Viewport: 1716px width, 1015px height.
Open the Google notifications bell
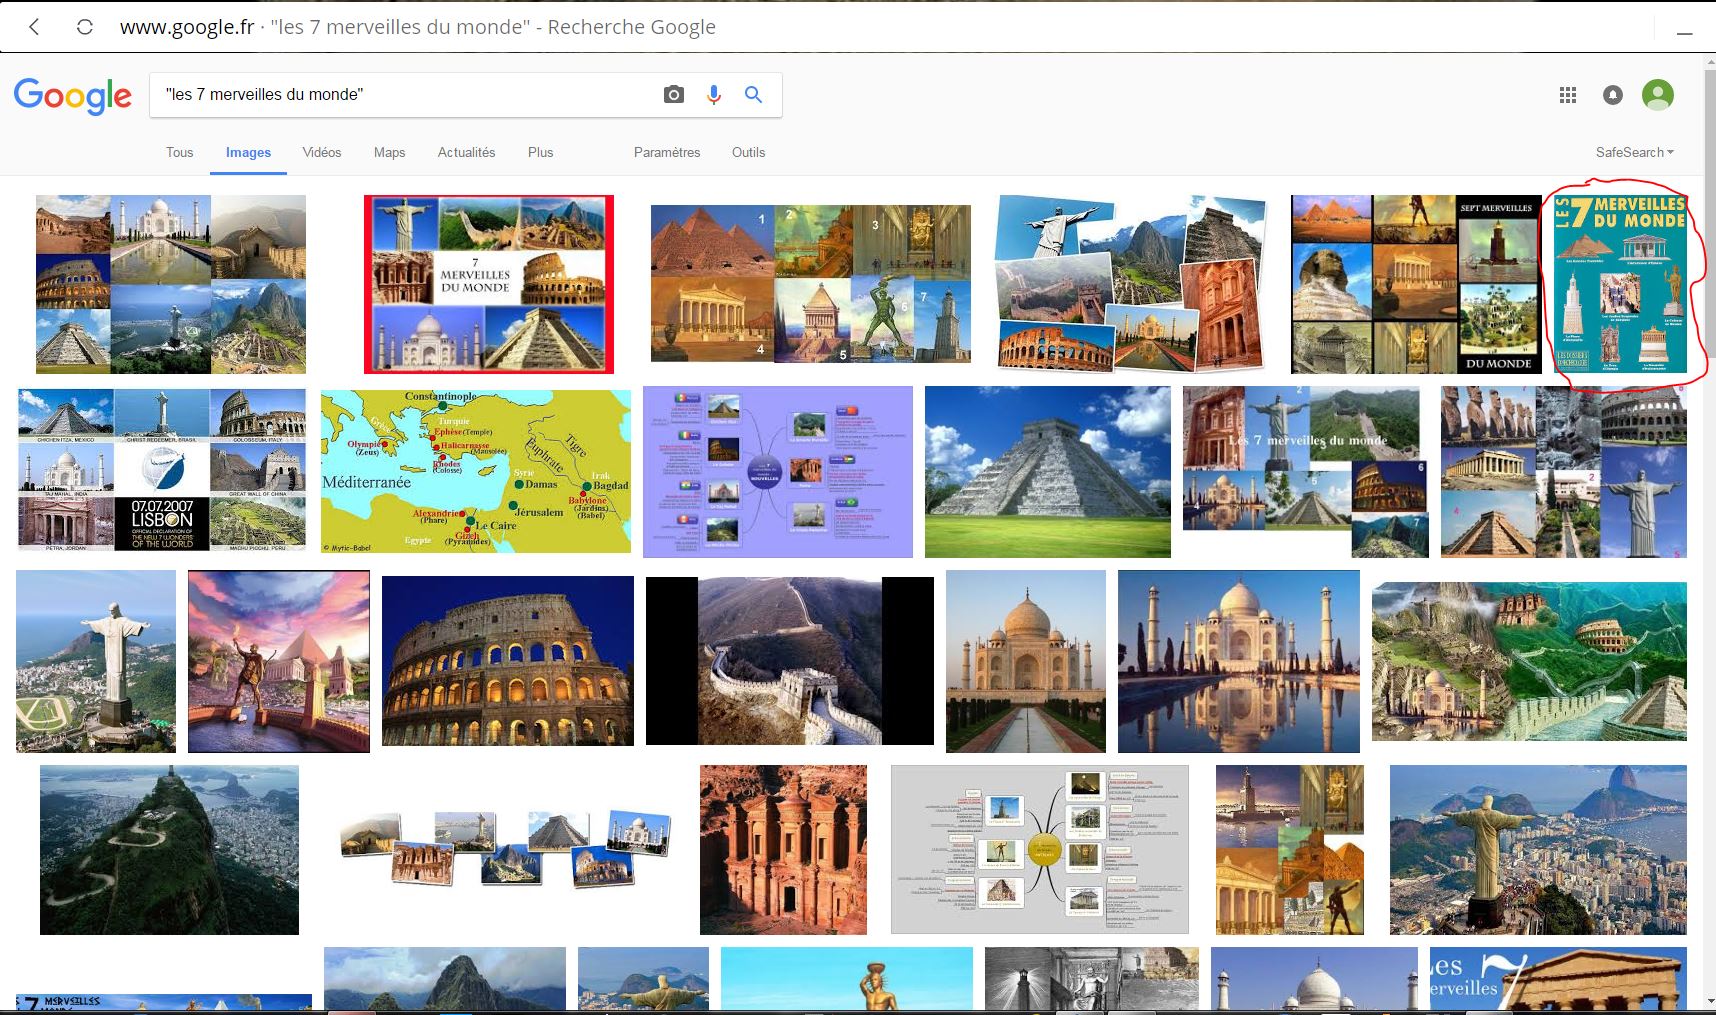tap(1613, 95)
